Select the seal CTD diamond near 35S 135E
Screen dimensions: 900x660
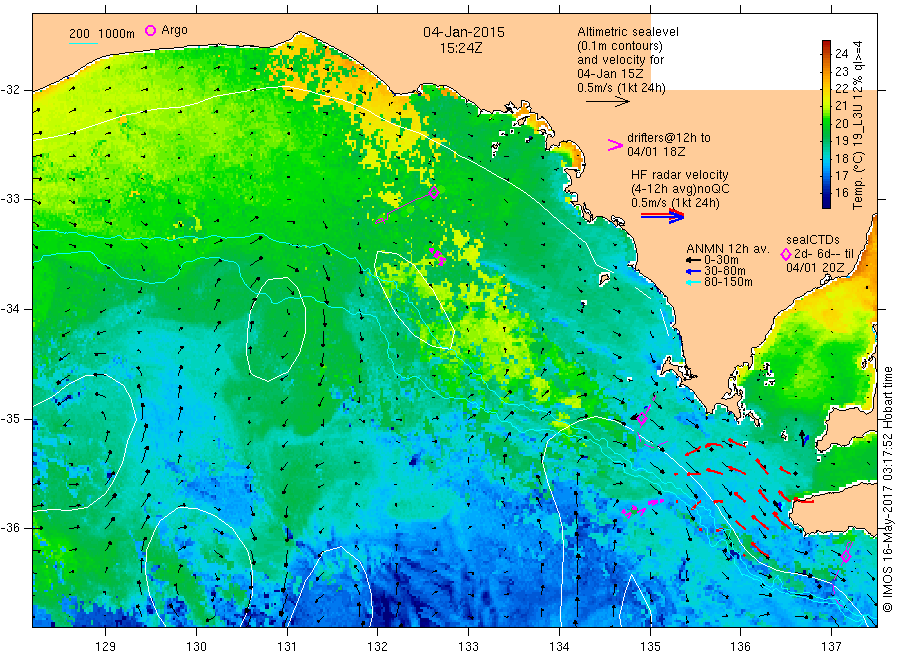point(642,419)
